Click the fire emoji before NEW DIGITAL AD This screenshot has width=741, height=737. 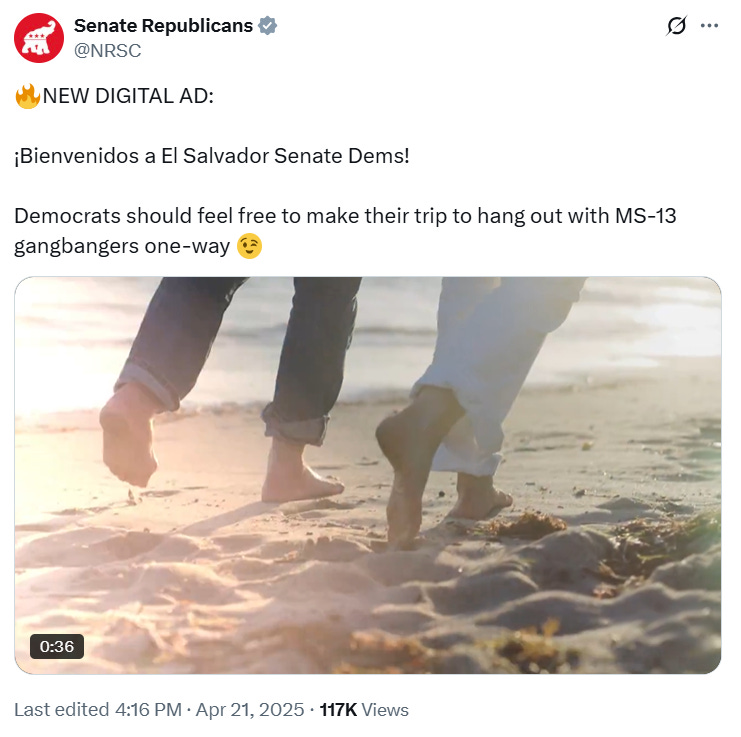(x=27, y=96)
